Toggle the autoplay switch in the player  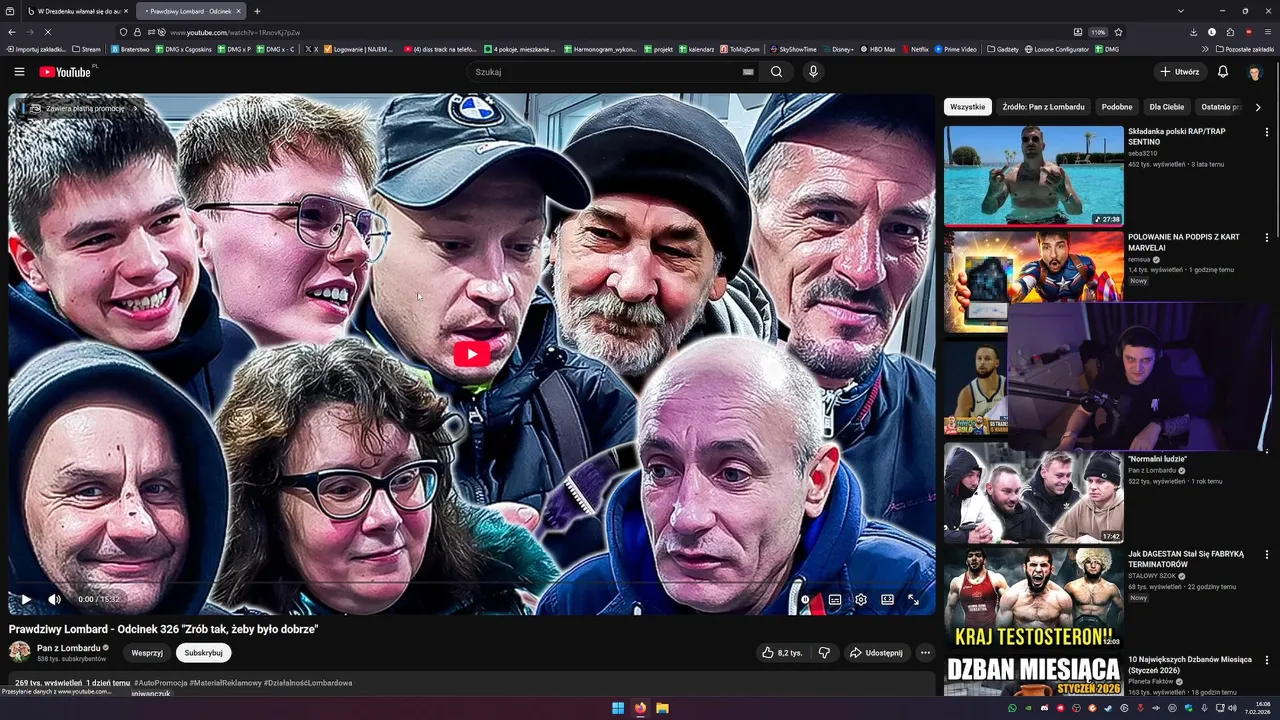point(806,599)
